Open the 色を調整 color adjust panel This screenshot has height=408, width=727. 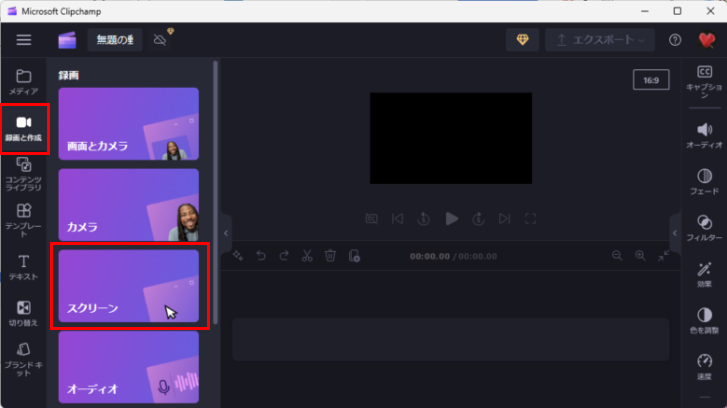point(704,320)
